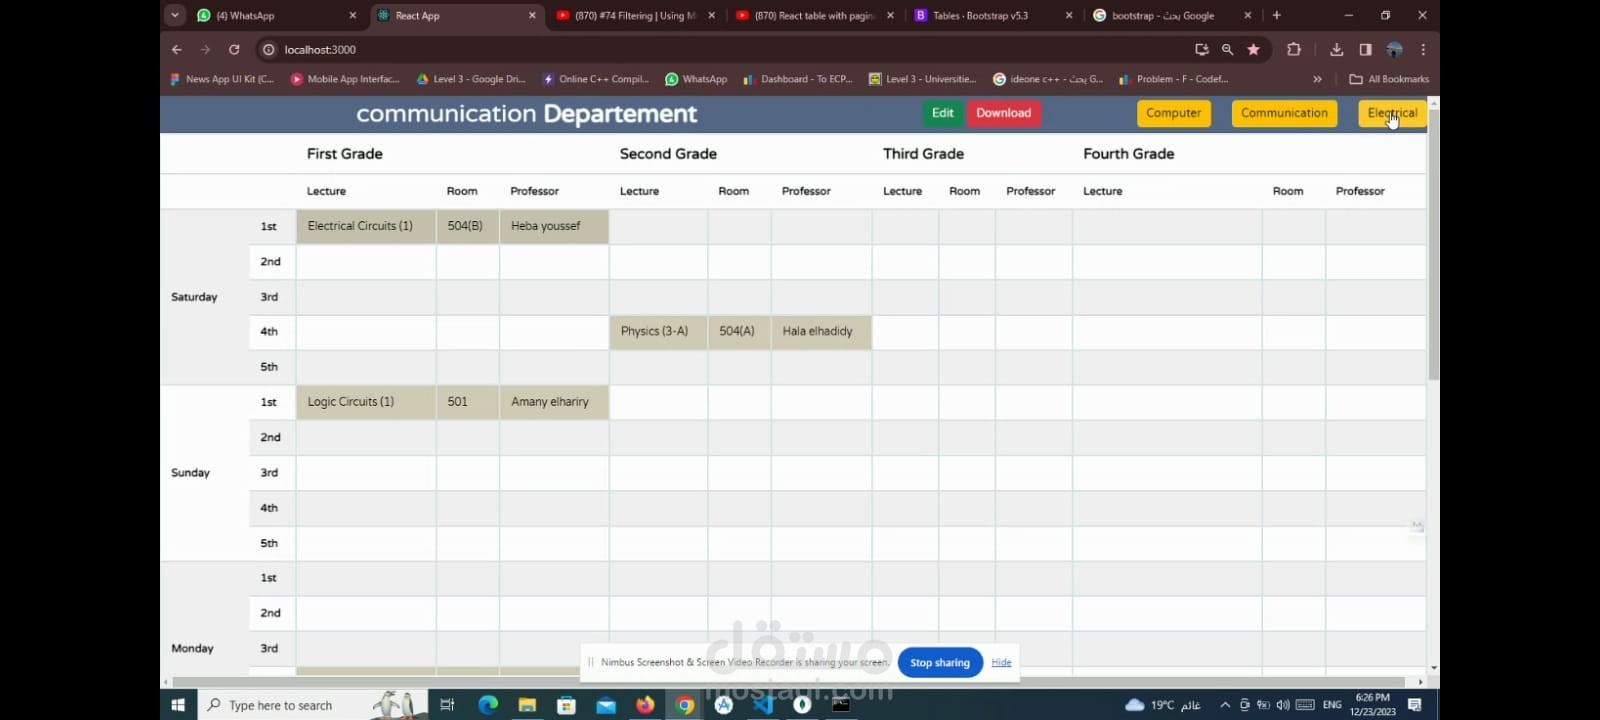Go back with the browser back arrow

point(177,49)
